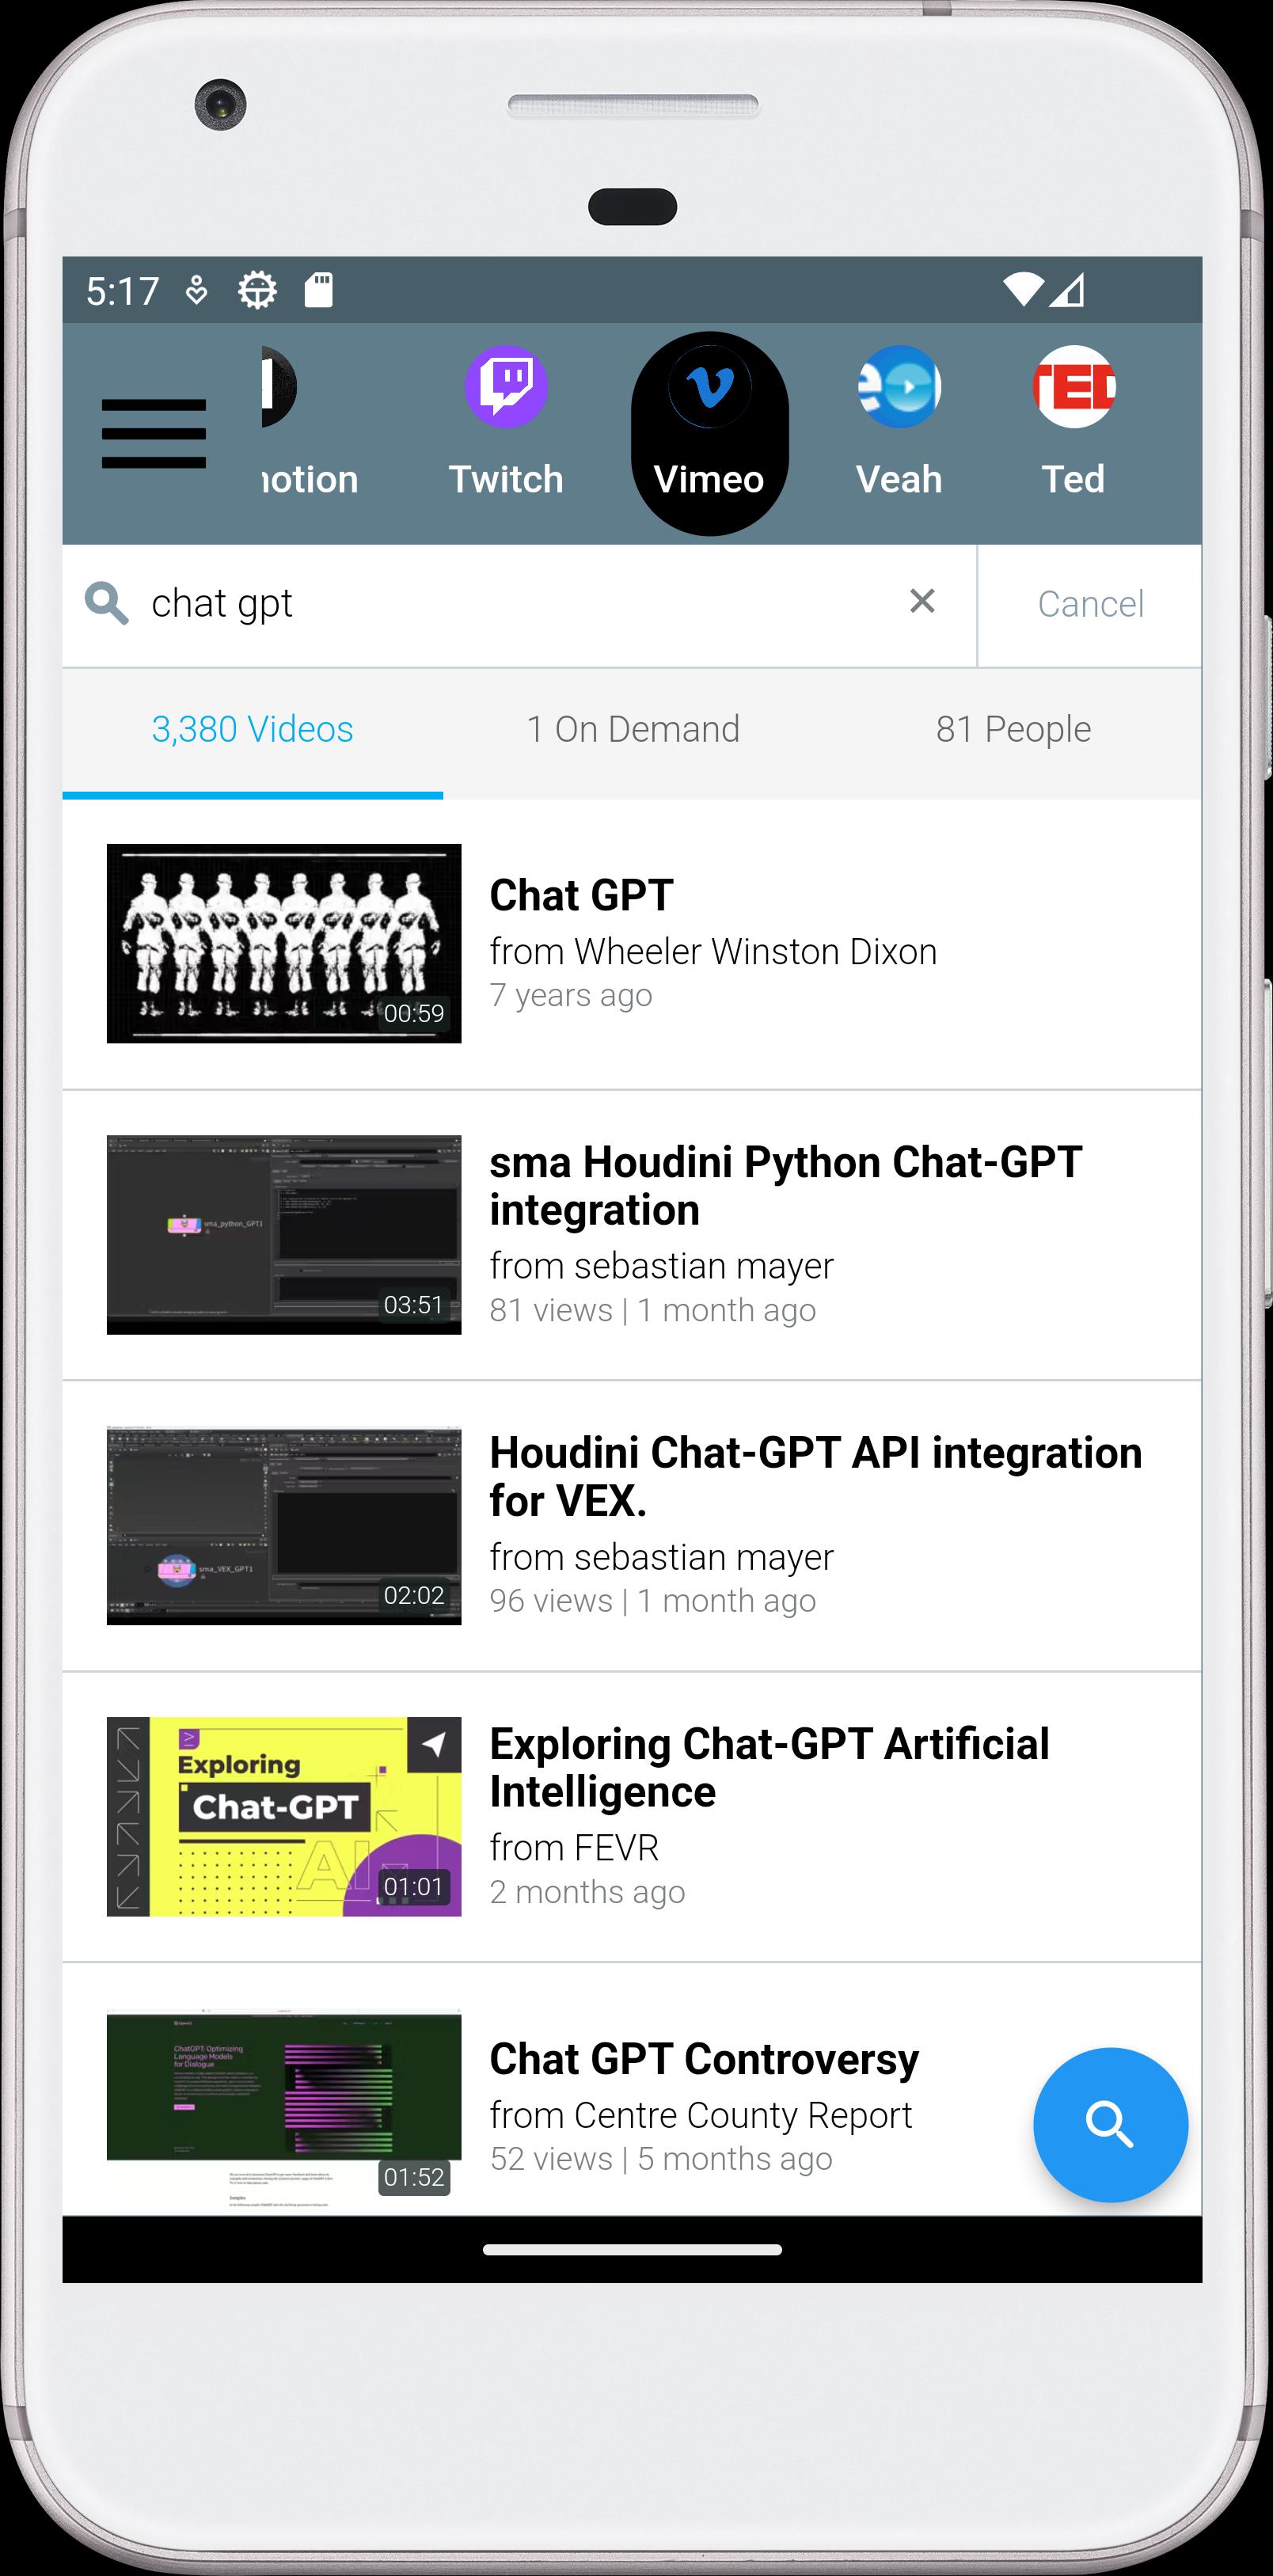The width and height of the screenshot is (1273, 2576).
Task: Tap 'from Centre County Report' text
Action: pyautogui.click(x=701, y=2115)
